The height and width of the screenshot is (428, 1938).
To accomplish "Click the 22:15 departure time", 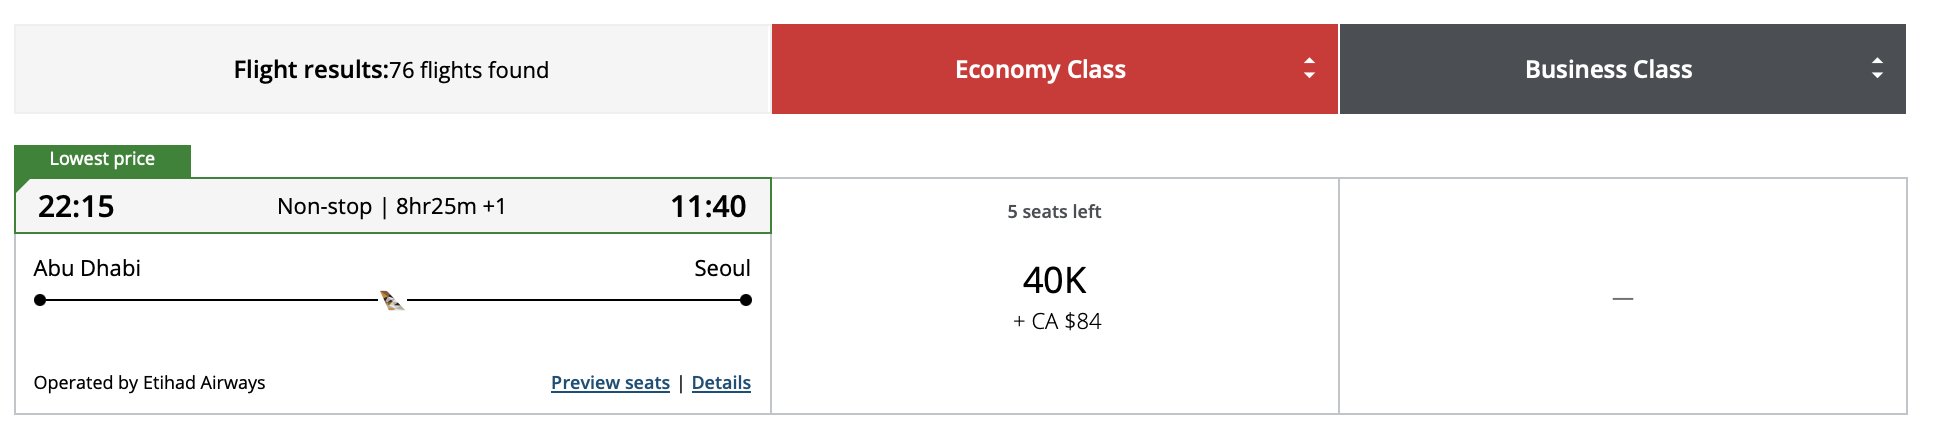I will [76, 206].
